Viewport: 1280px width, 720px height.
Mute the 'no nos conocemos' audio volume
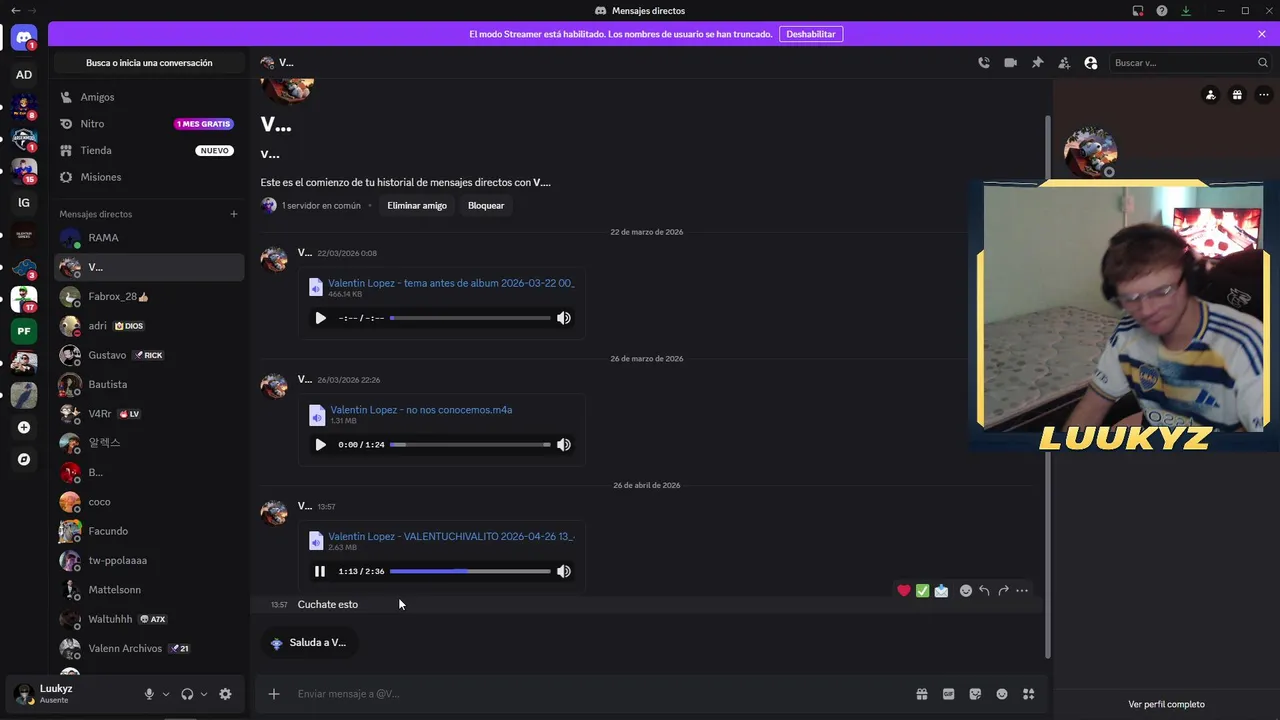(x=564, y=445)
